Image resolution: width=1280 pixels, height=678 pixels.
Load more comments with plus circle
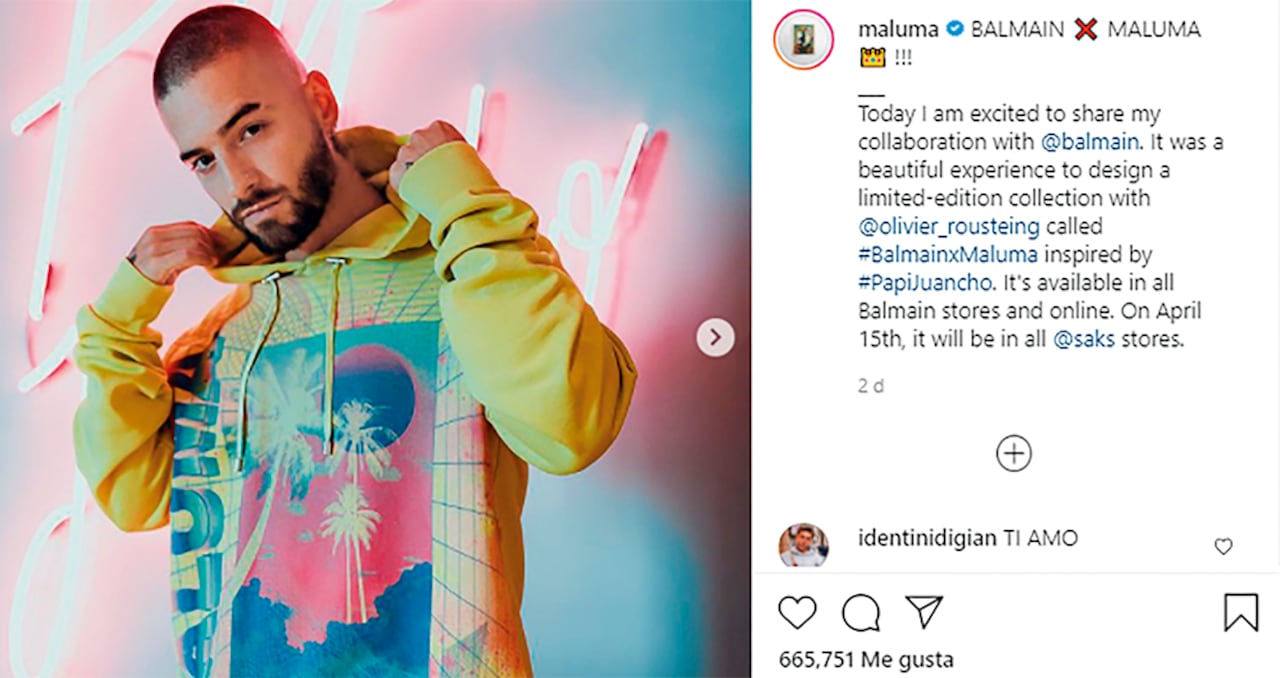1014,454
